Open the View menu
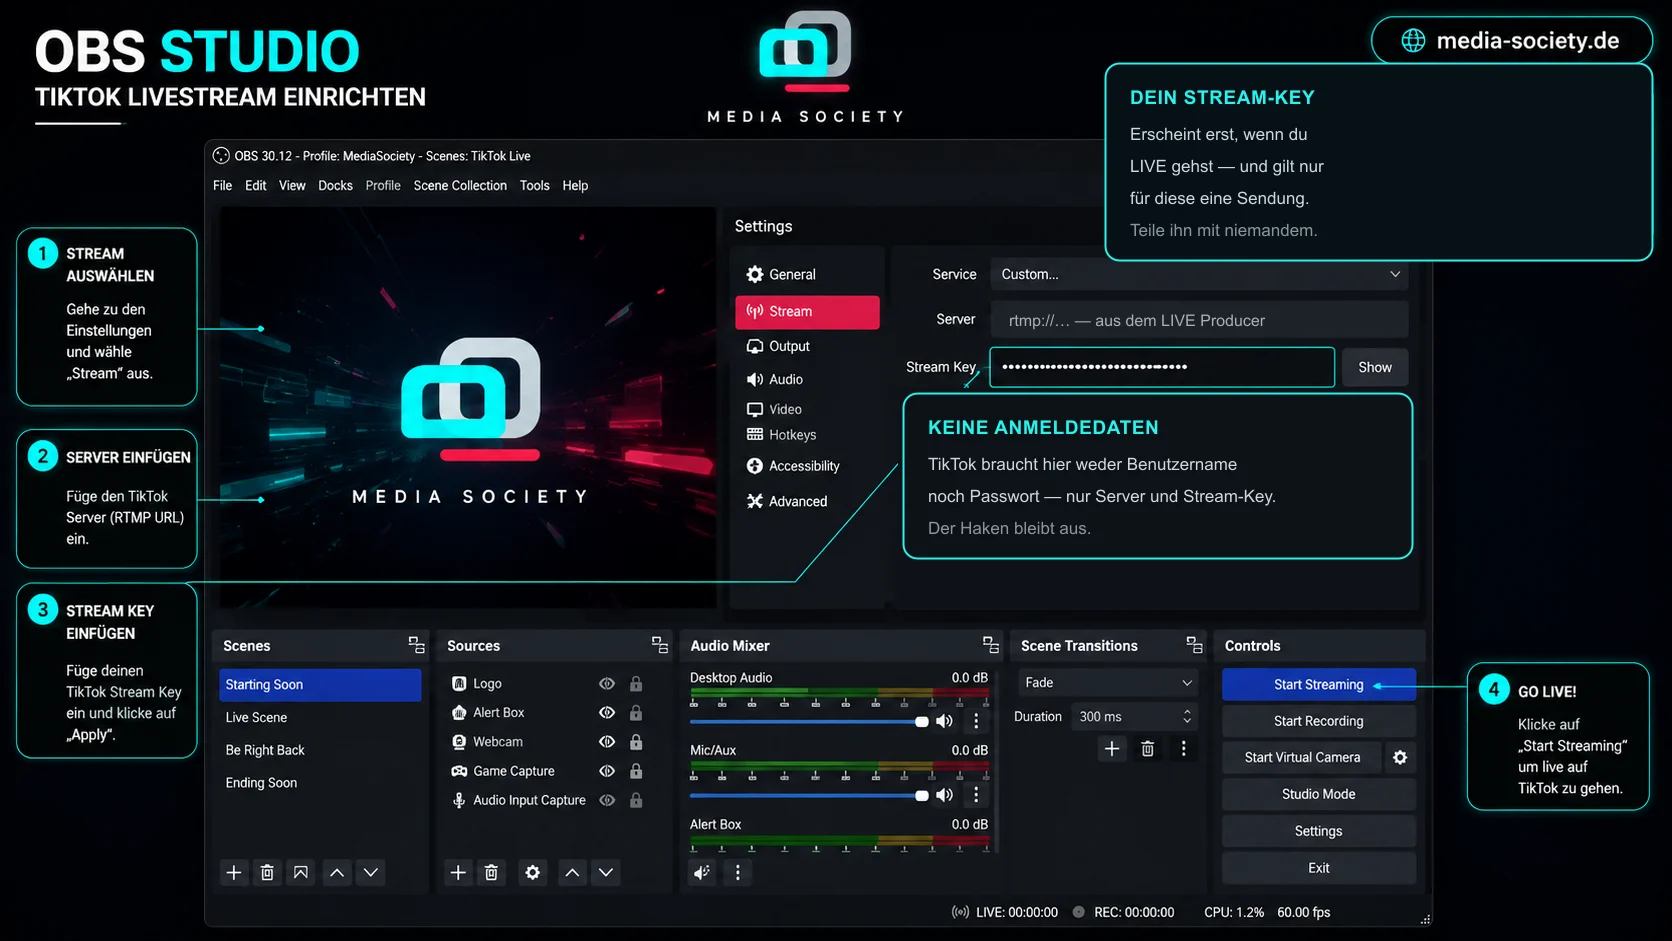 click(292, 185)
